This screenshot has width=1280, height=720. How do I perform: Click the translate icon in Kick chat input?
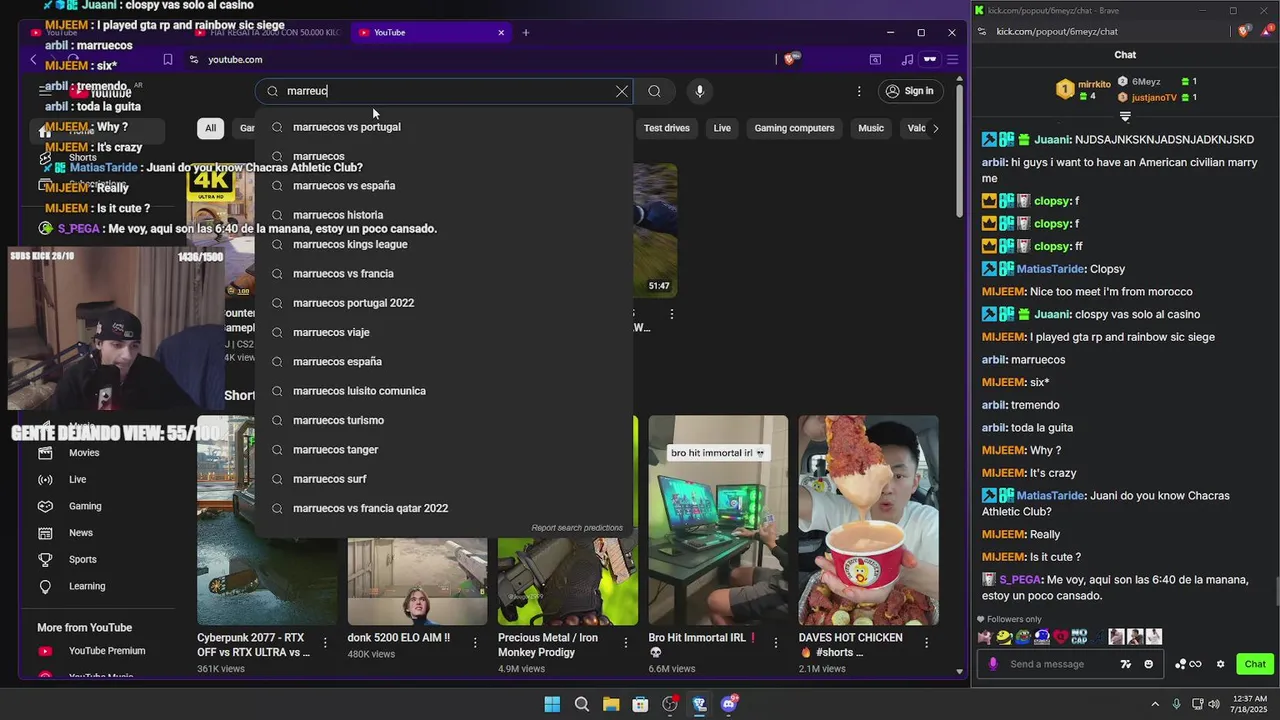tap(1126, 664)
